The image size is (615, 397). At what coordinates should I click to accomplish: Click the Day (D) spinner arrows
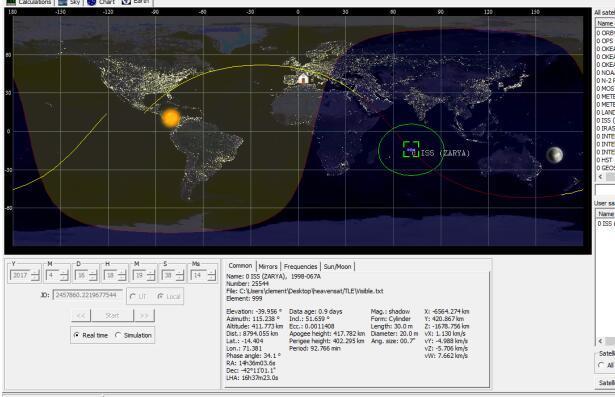tap(93, 275)
